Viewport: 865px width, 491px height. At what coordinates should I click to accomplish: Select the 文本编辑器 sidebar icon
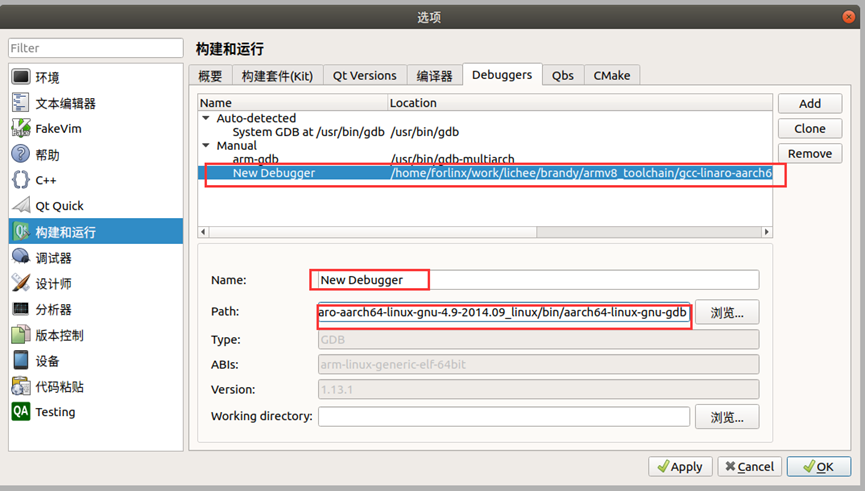tap(21, 103)
